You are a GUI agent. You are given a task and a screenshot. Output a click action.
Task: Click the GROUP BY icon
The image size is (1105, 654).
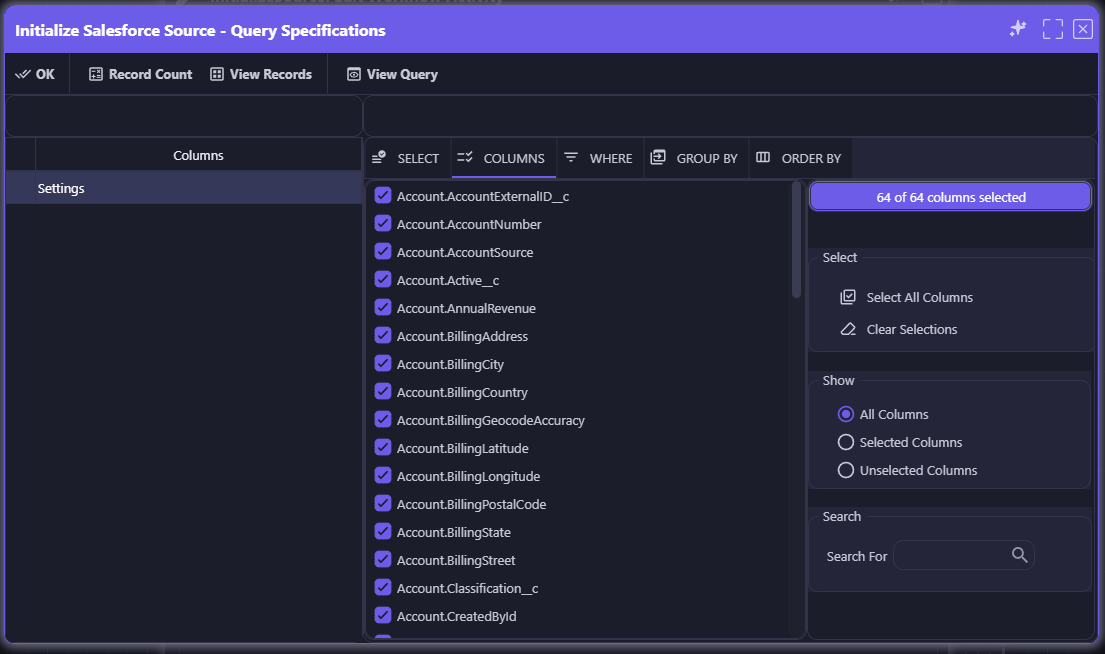coord(658,156)
